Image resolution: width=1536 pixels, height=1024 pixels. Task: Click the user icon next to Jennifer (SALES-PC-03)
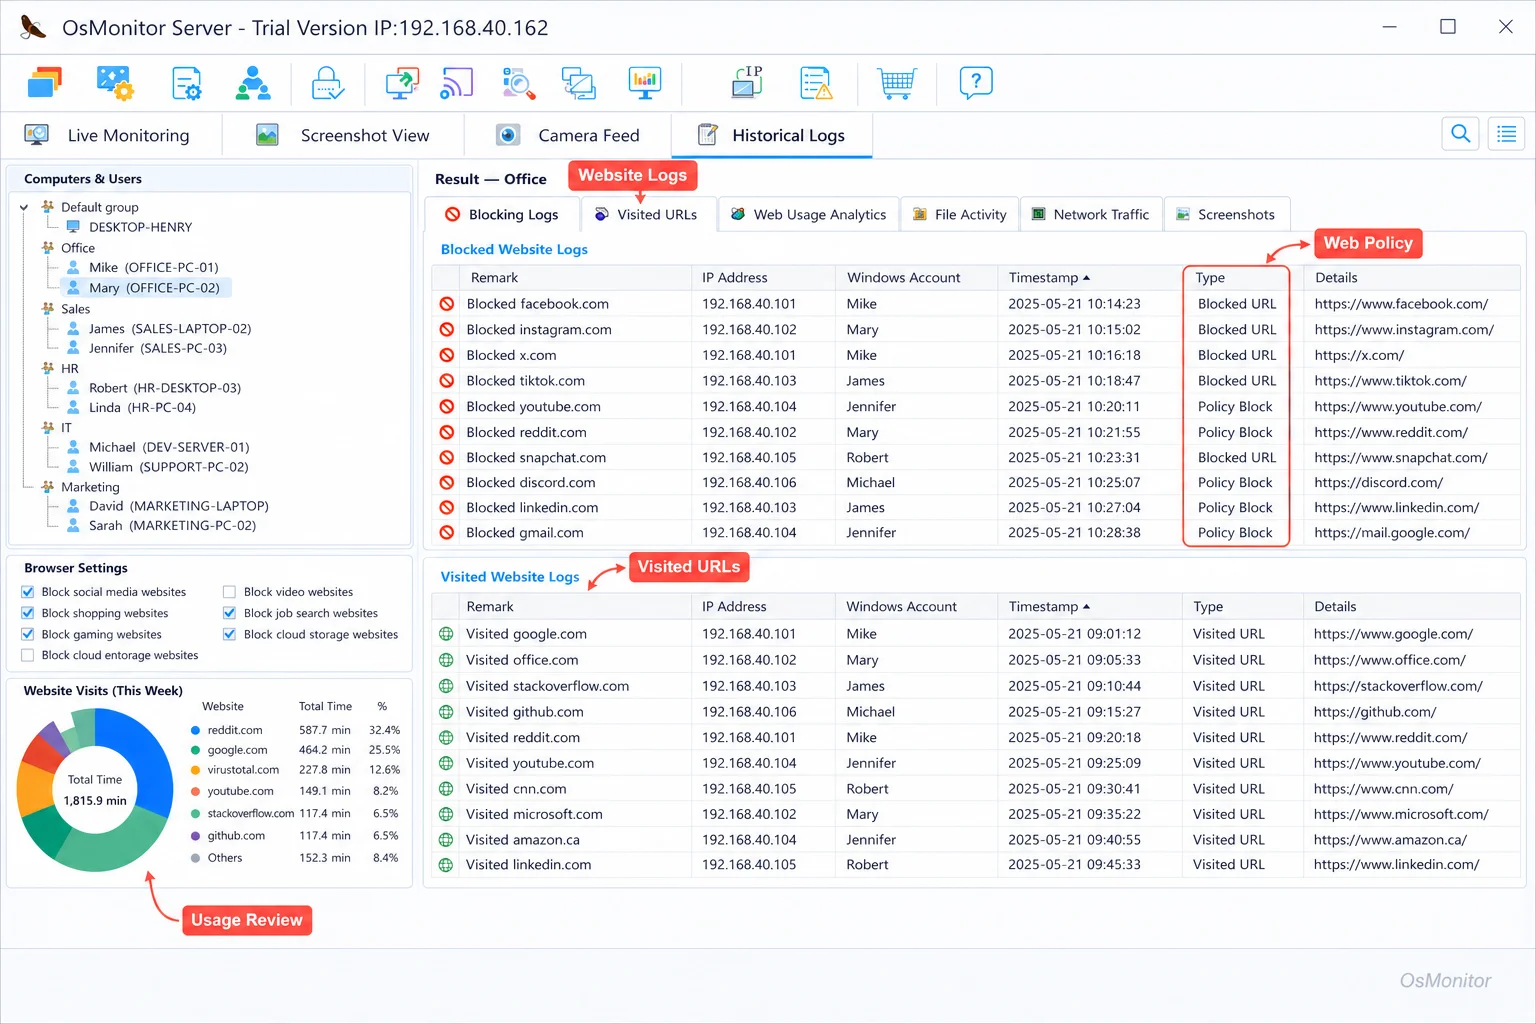click(x=73, y=348)
